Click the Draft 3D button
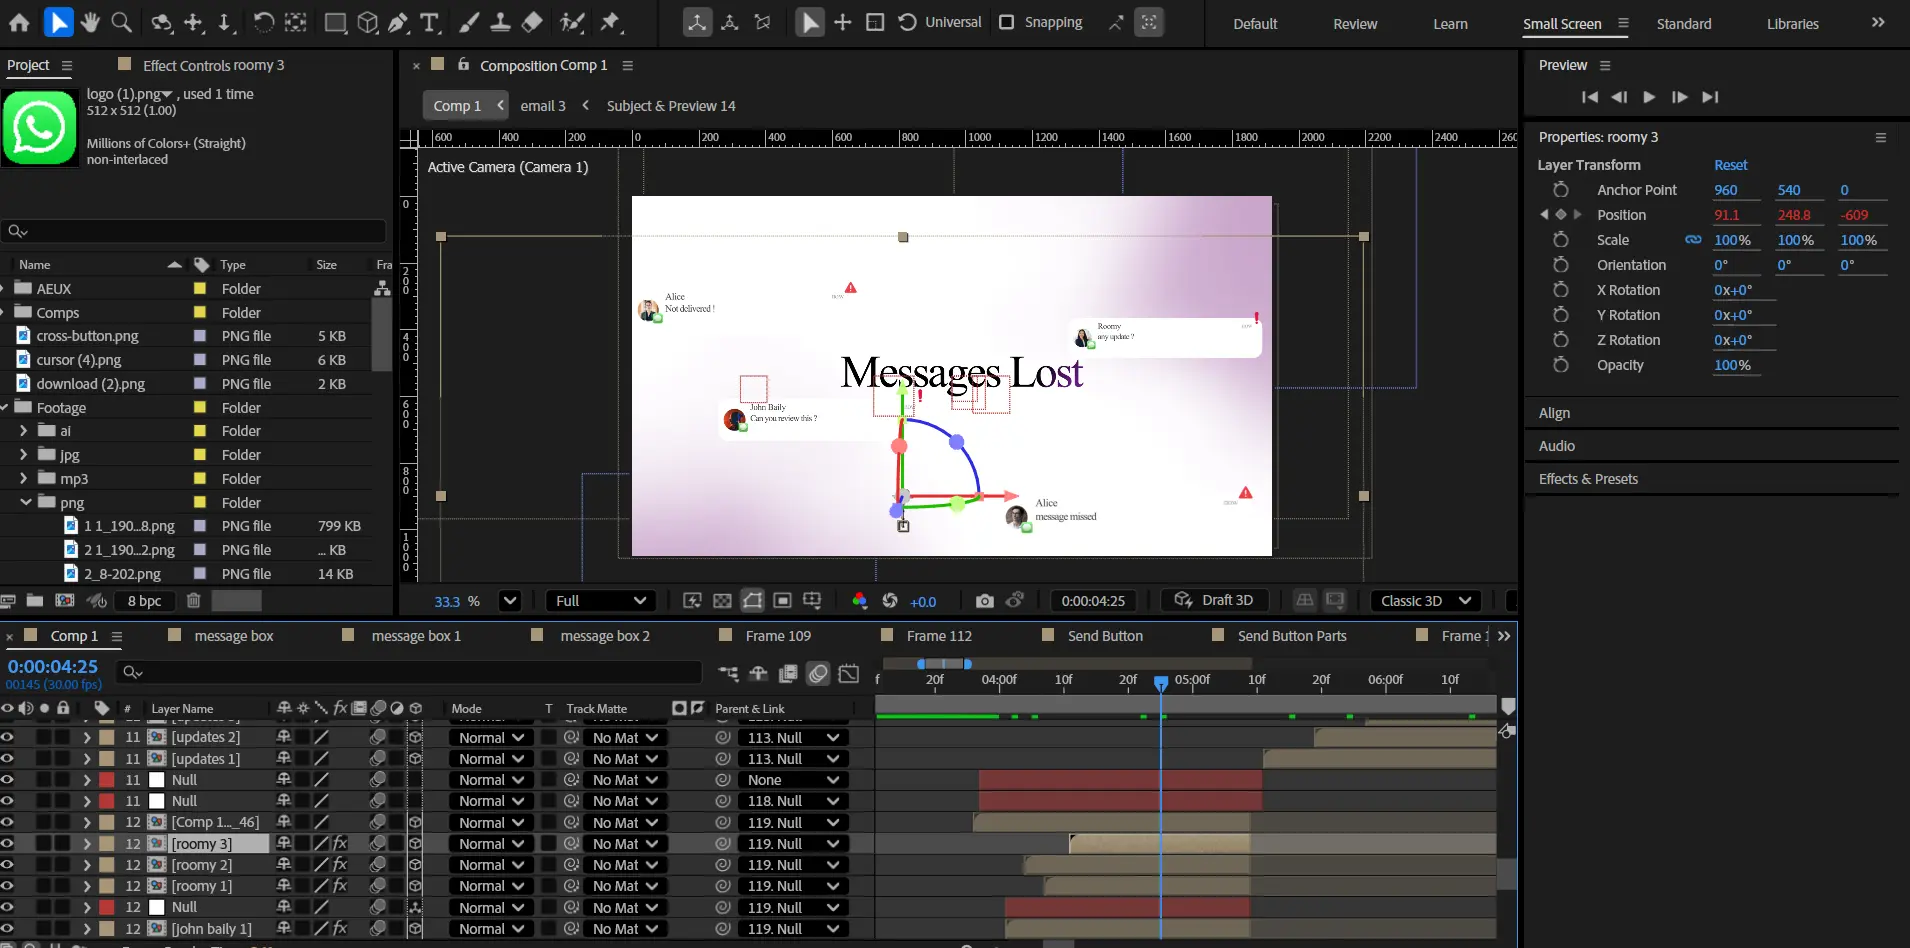Screen dimensions: 1910x948 (x=1215, y=600)
